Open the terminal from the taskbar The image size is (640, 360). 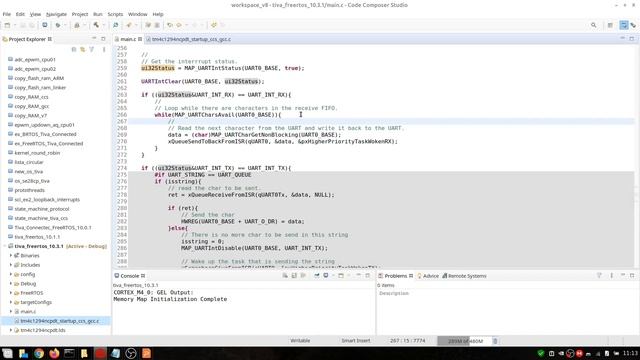point(69,353)
